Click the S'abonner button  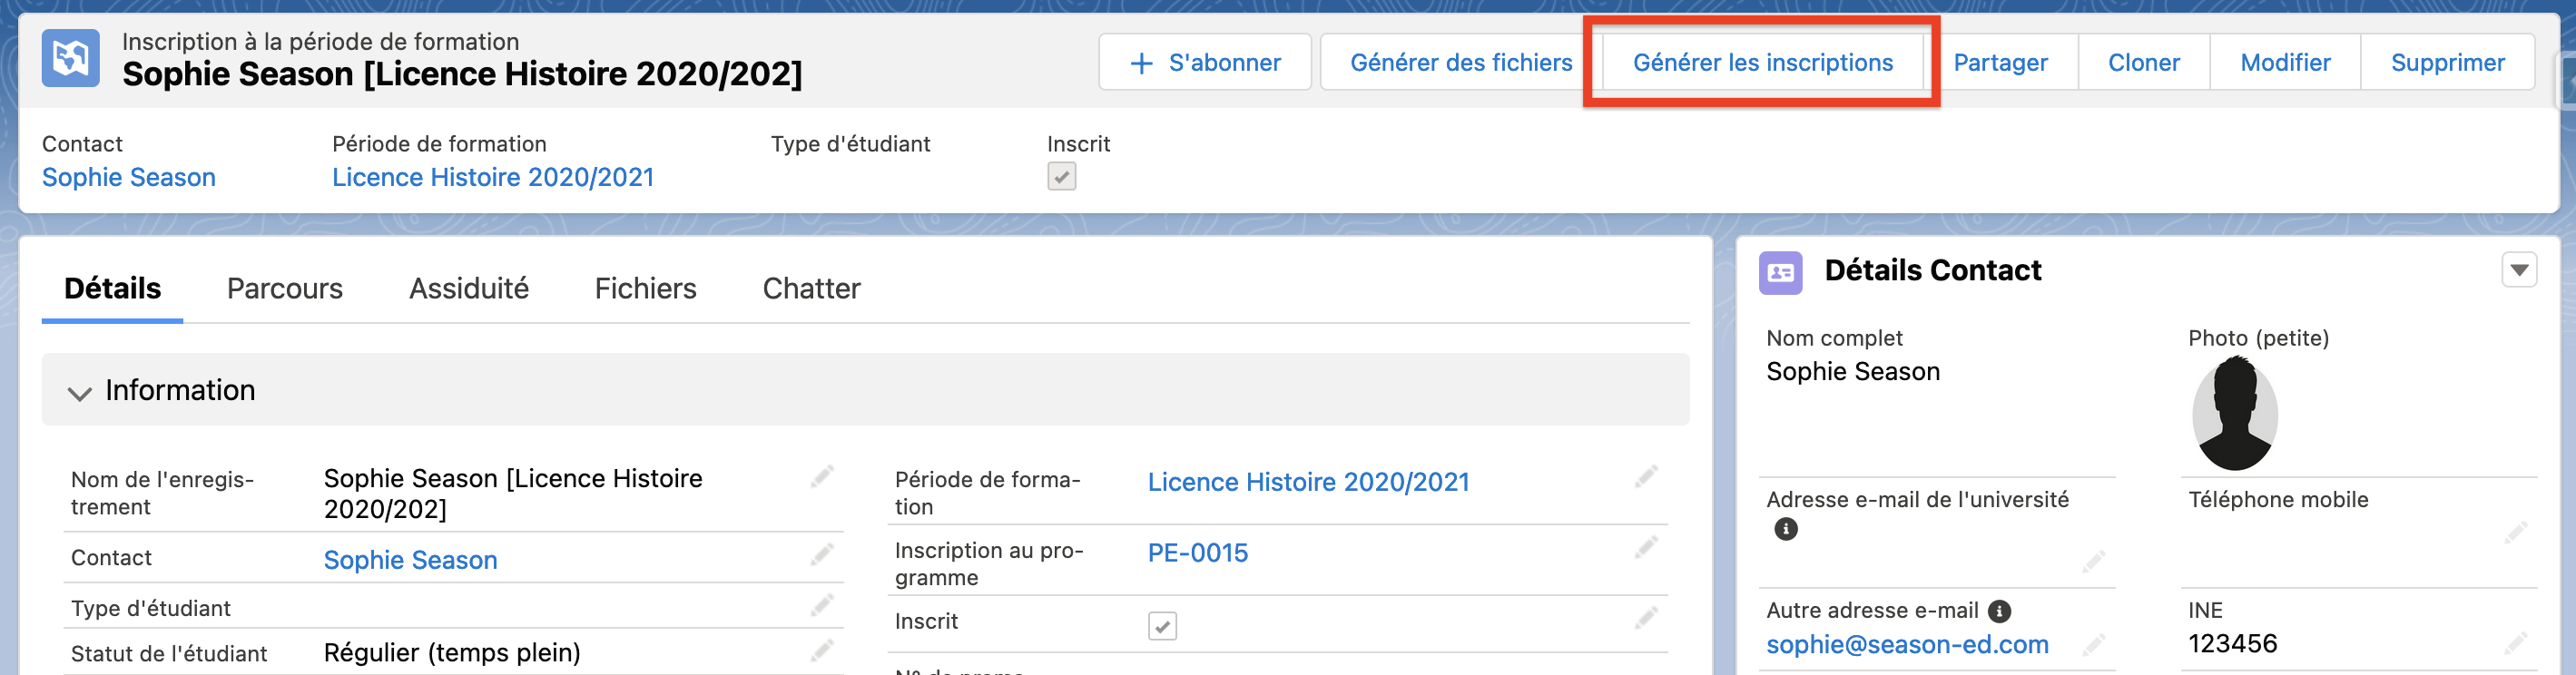click(x=1204, y=63)
